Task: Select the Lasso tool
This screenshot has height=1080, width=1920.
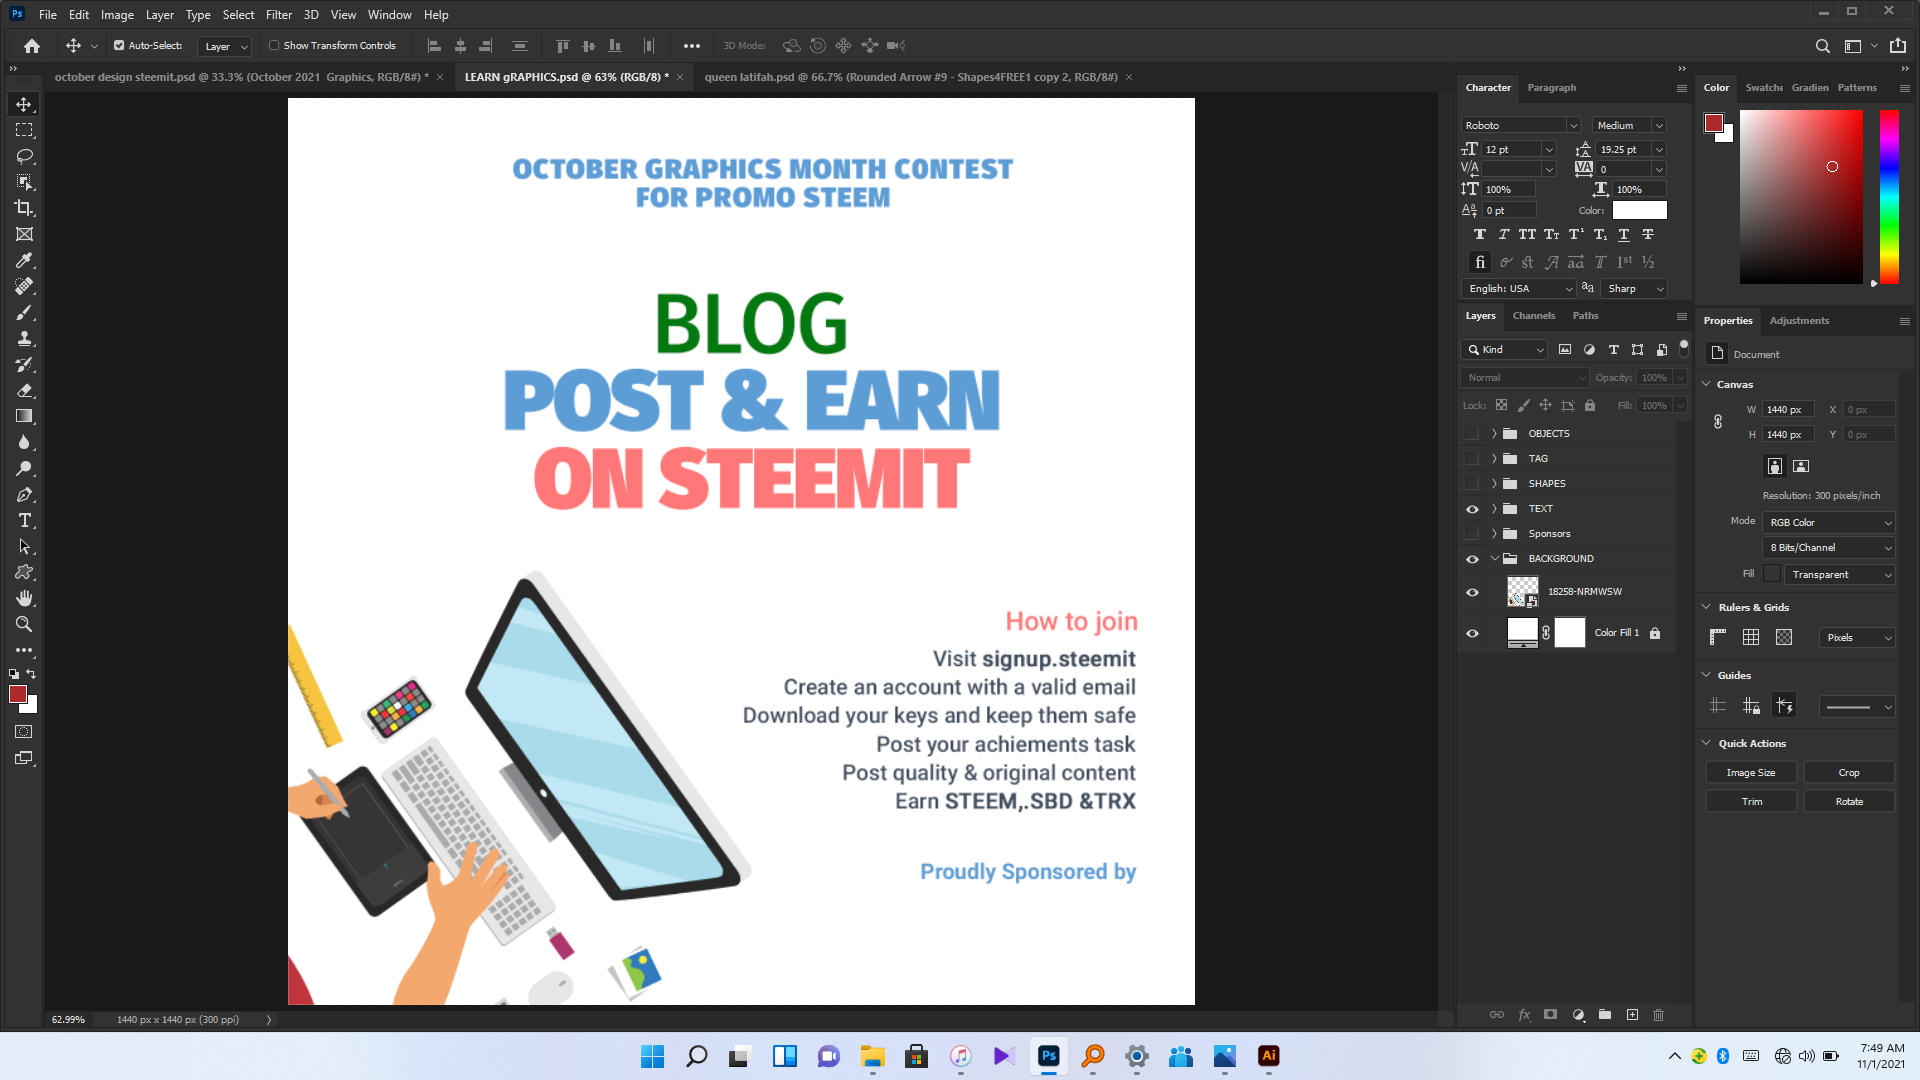Action: point(24,156)
